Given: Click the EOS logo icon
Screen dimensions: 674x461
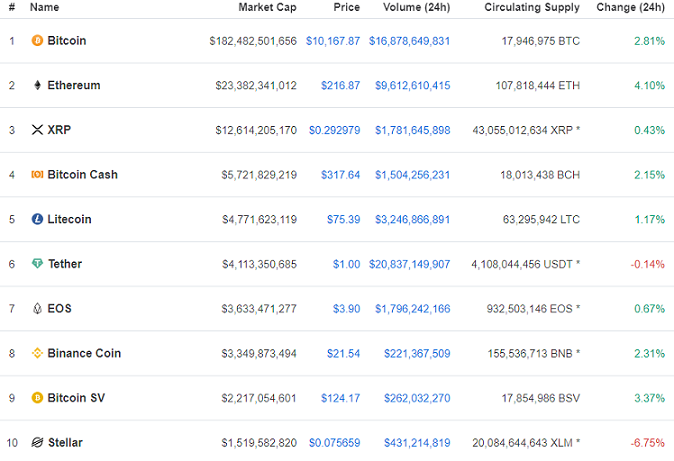Looking at the screenshot, I should pos(37,308).
